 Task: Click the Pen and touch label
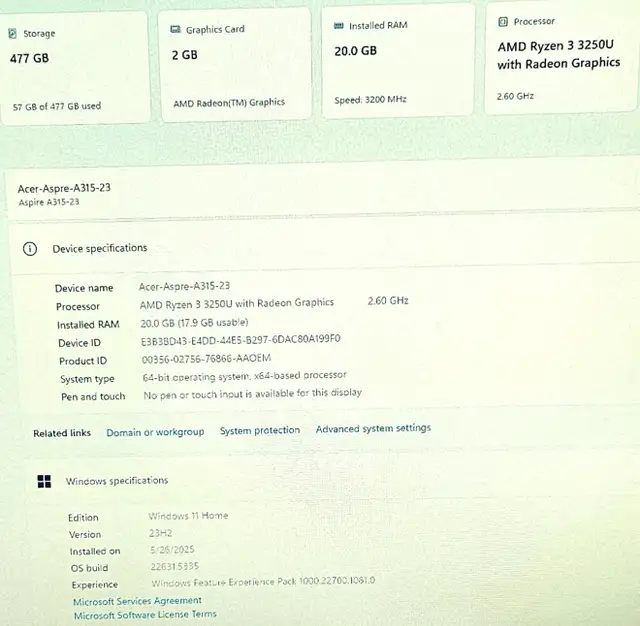[x=93, y=397]
